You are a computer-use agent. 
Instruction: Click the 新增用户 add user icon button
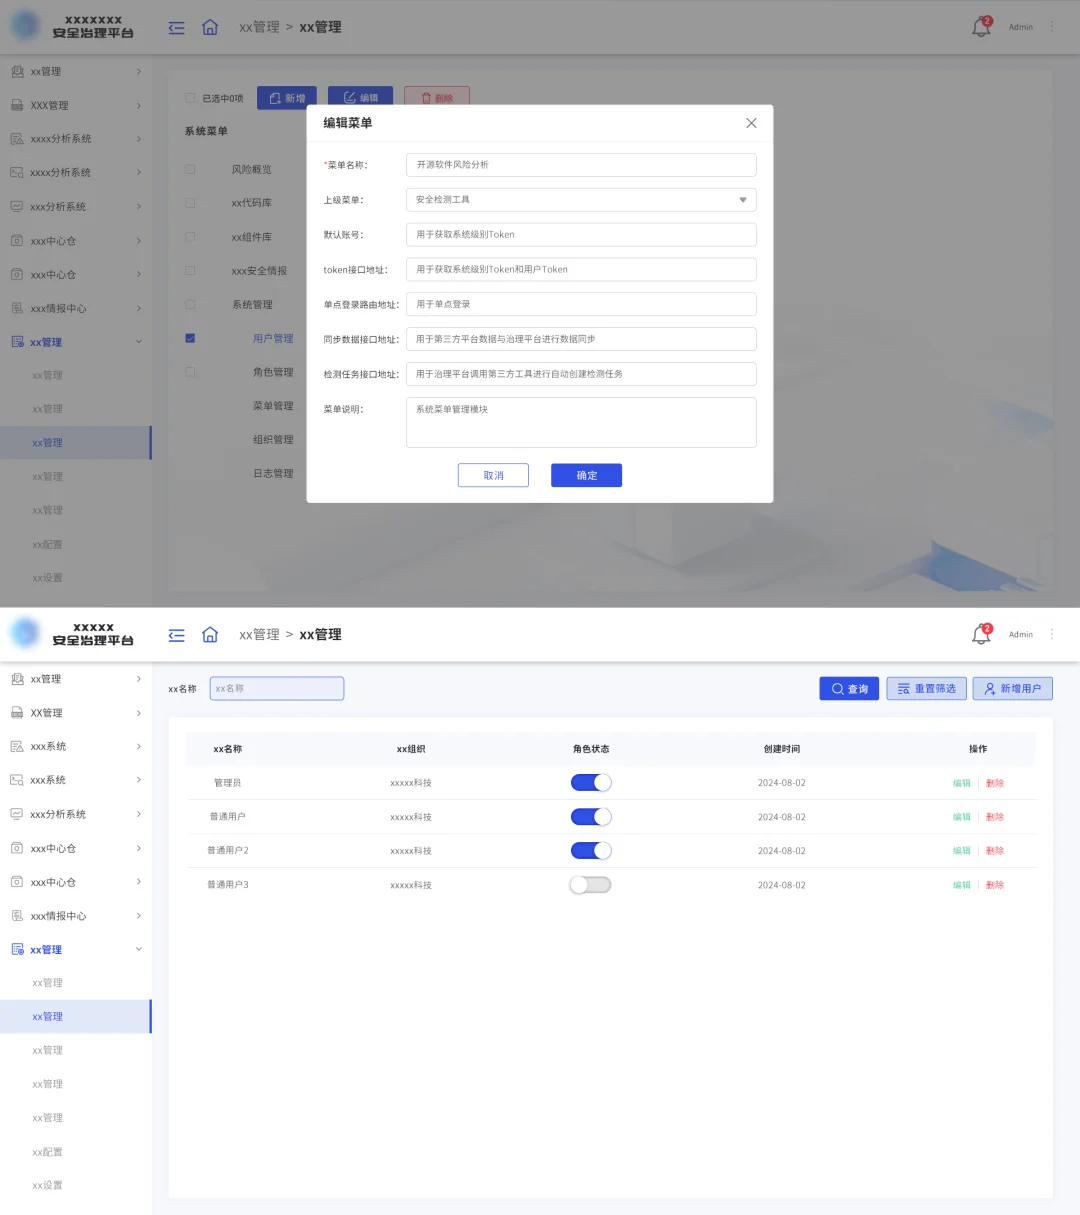pyautogui.click(x=1012, y=688)
